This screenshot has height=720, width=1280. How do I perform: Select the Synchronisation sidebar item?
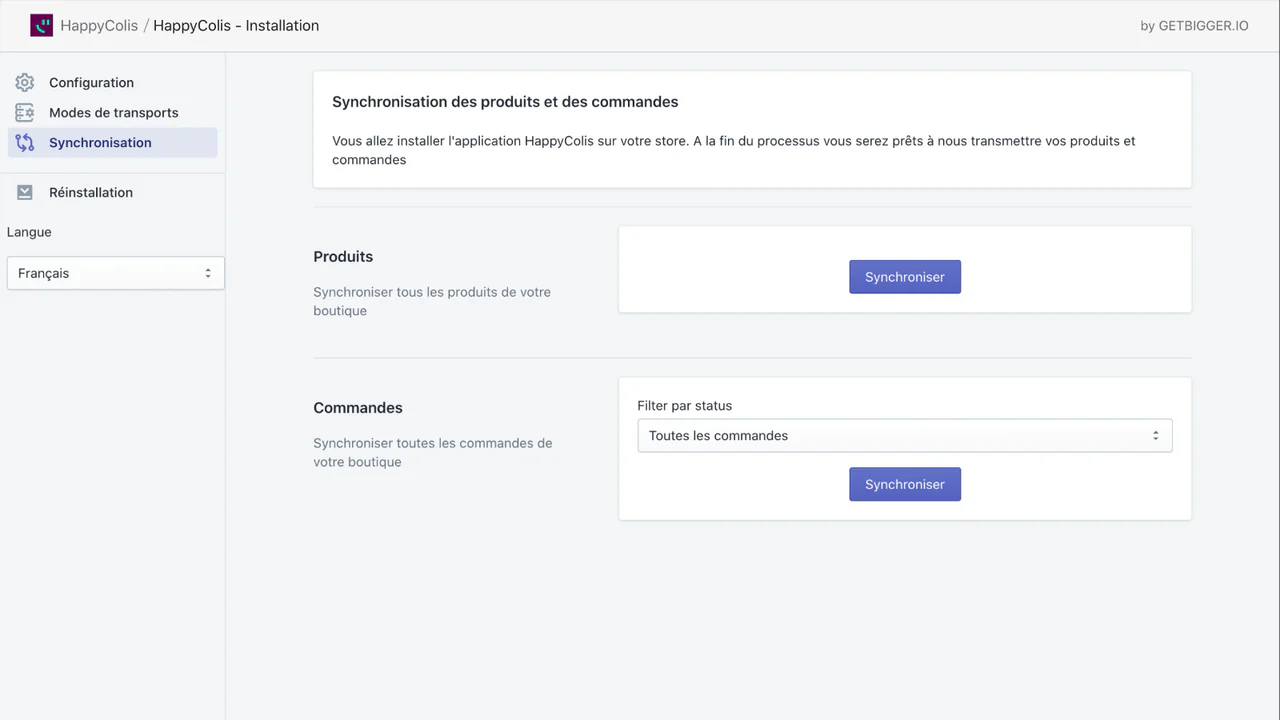click(x=112, y=143)
